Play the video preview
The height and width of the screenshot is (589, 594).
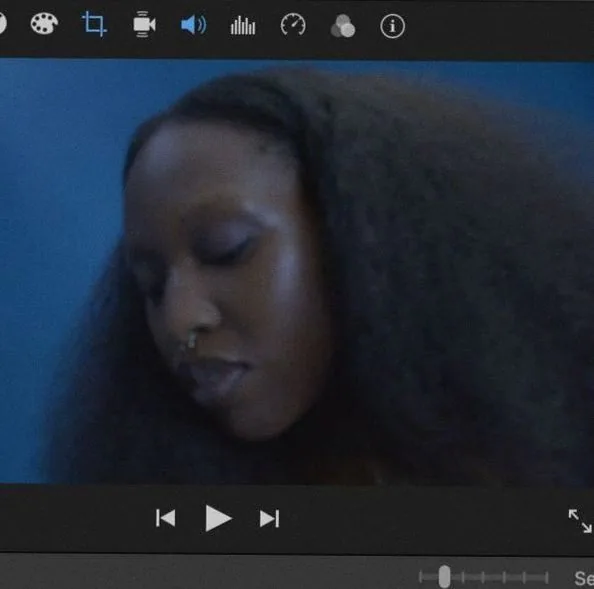218,518
